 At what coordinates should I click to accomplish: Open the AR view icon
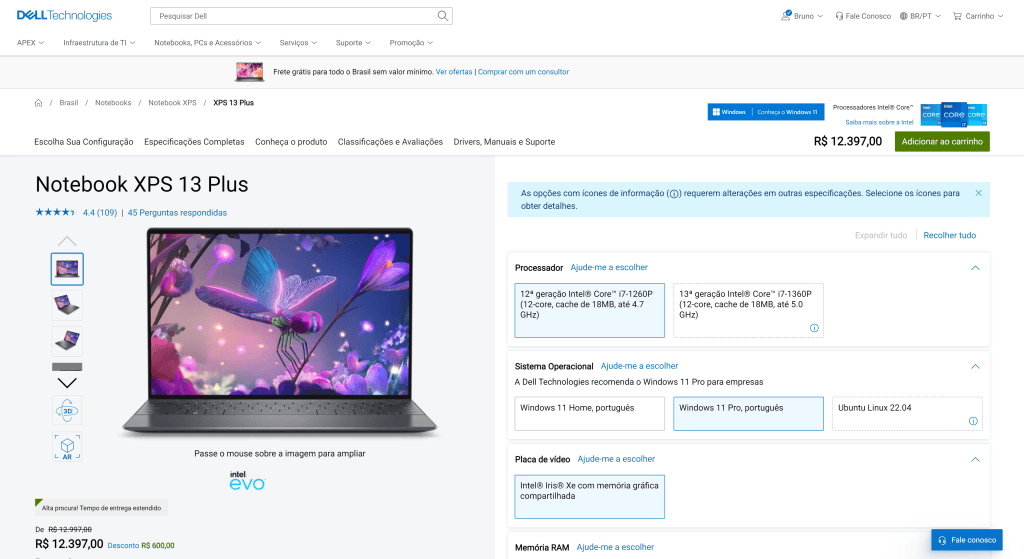[x=67, y=447]
